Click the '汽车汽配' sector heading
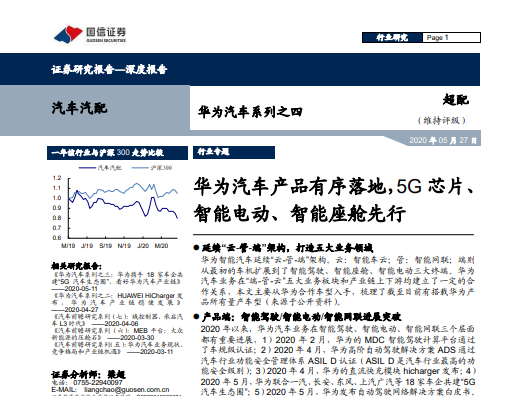Viewport: 514px width, 396px height. [x=79, y=108]
